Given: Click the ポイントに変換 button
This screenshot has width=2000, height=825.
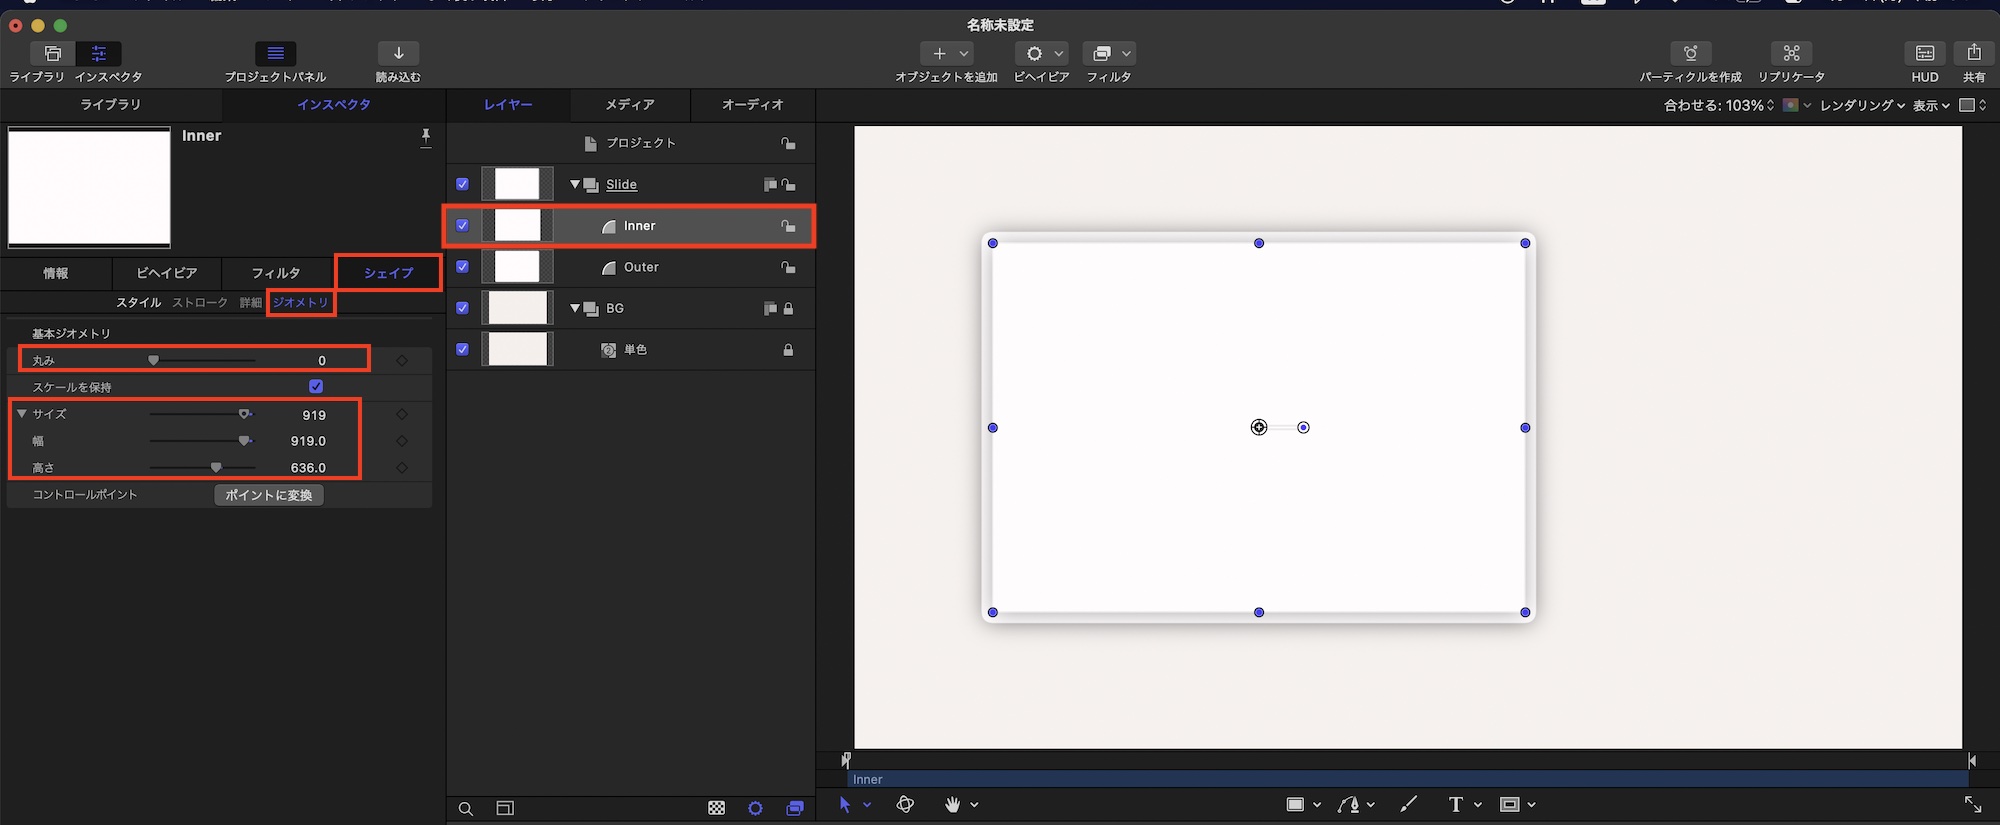Looking at the screenshot, I should pyautogui.click(x=269, y=495).
